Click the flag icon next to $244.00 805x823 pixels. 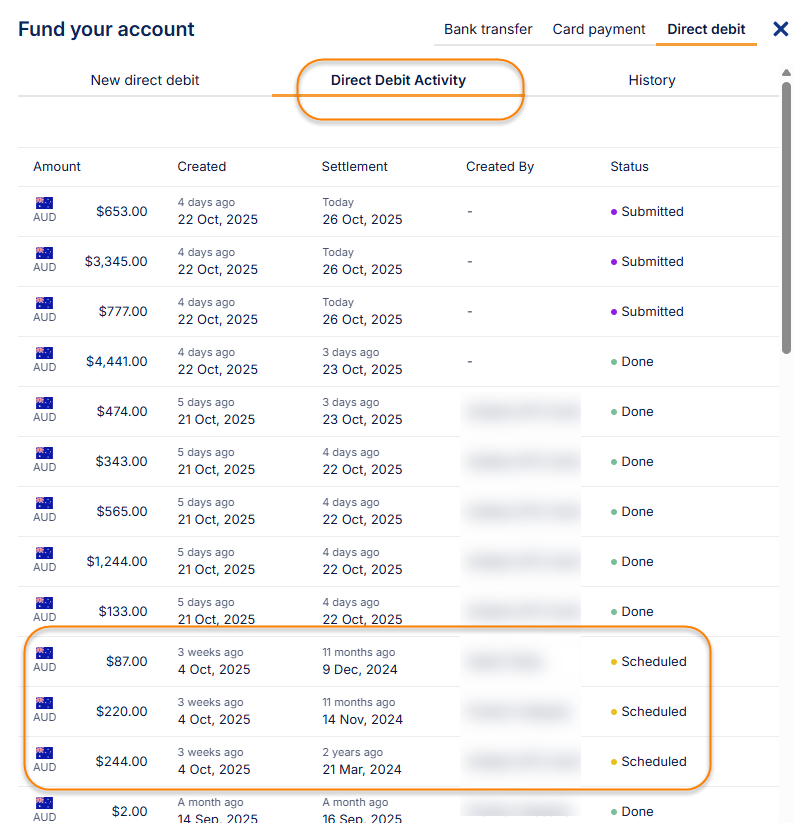click(x=44, y=753)
